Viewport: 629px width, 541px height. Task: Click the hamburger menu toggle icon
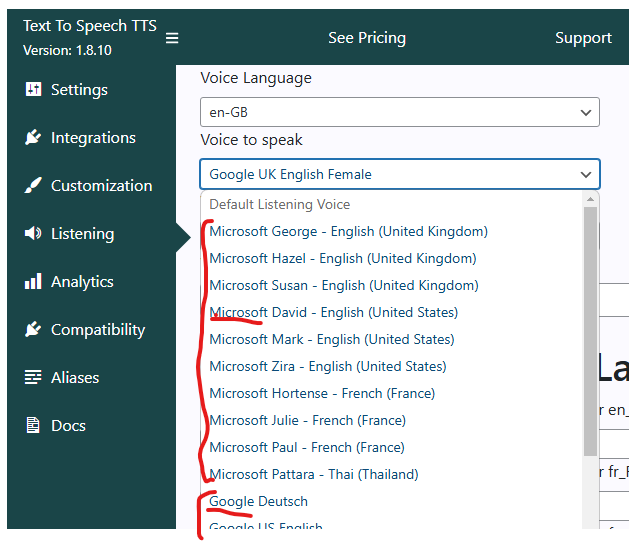[172, 38]
